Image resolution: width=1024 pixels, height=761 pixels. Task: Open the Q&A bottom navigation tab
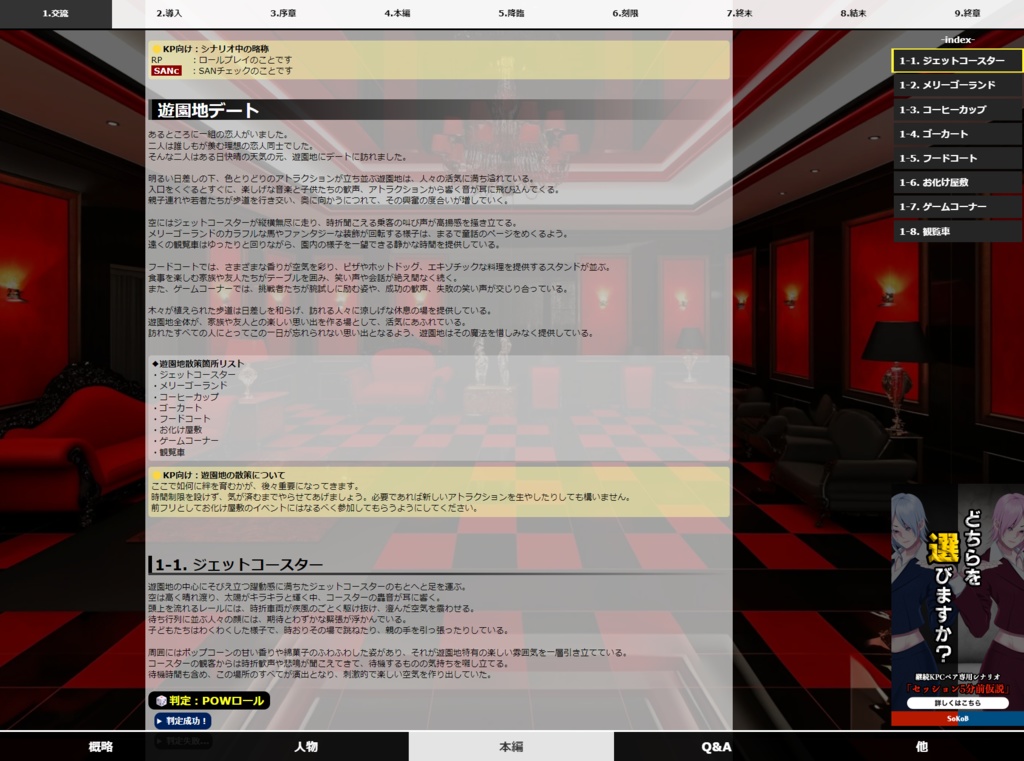[716, 746]
